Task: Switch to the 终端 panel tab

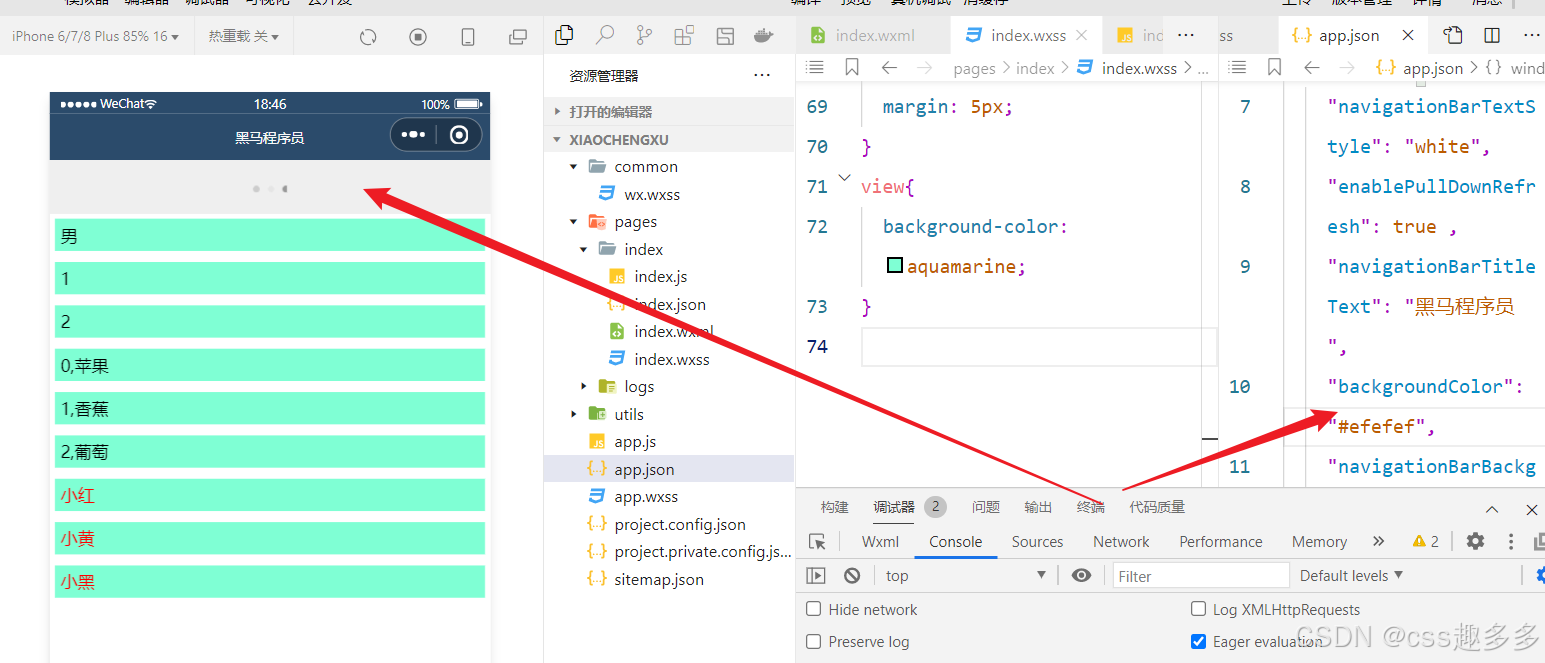Action: coord(1091,508)
